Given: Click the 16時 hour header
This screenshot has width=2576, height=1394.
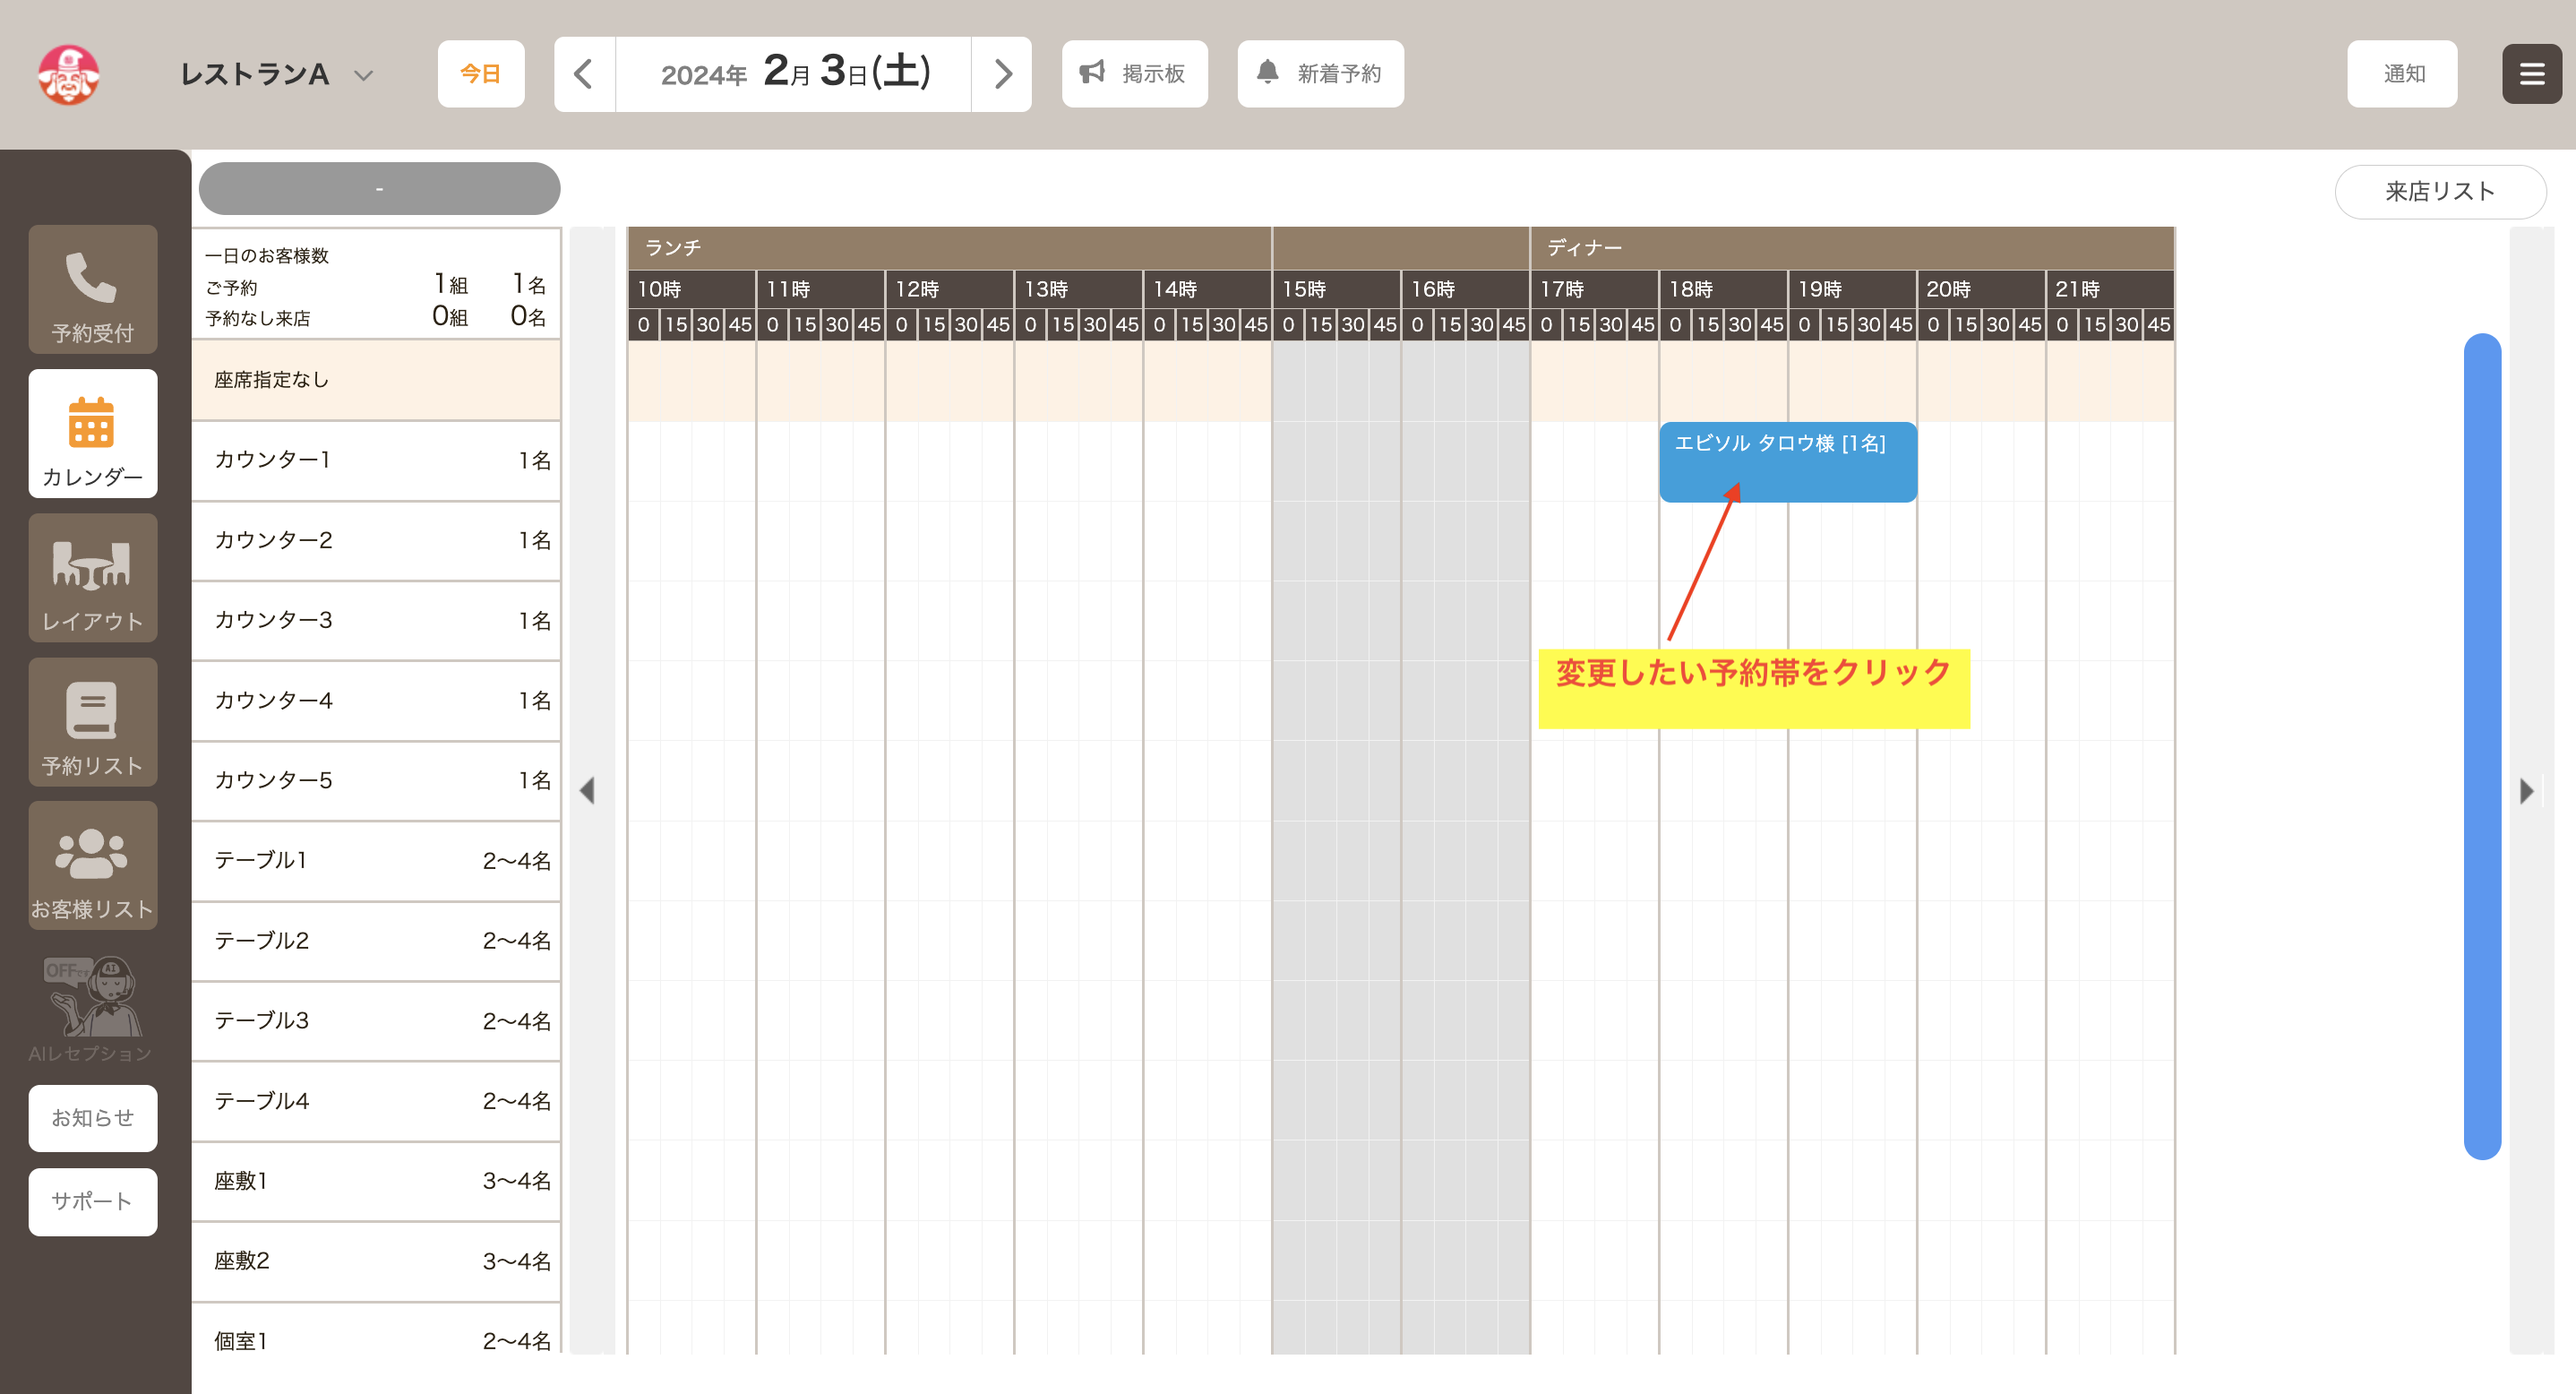Looking at the screenshot, I should 1466,289.
